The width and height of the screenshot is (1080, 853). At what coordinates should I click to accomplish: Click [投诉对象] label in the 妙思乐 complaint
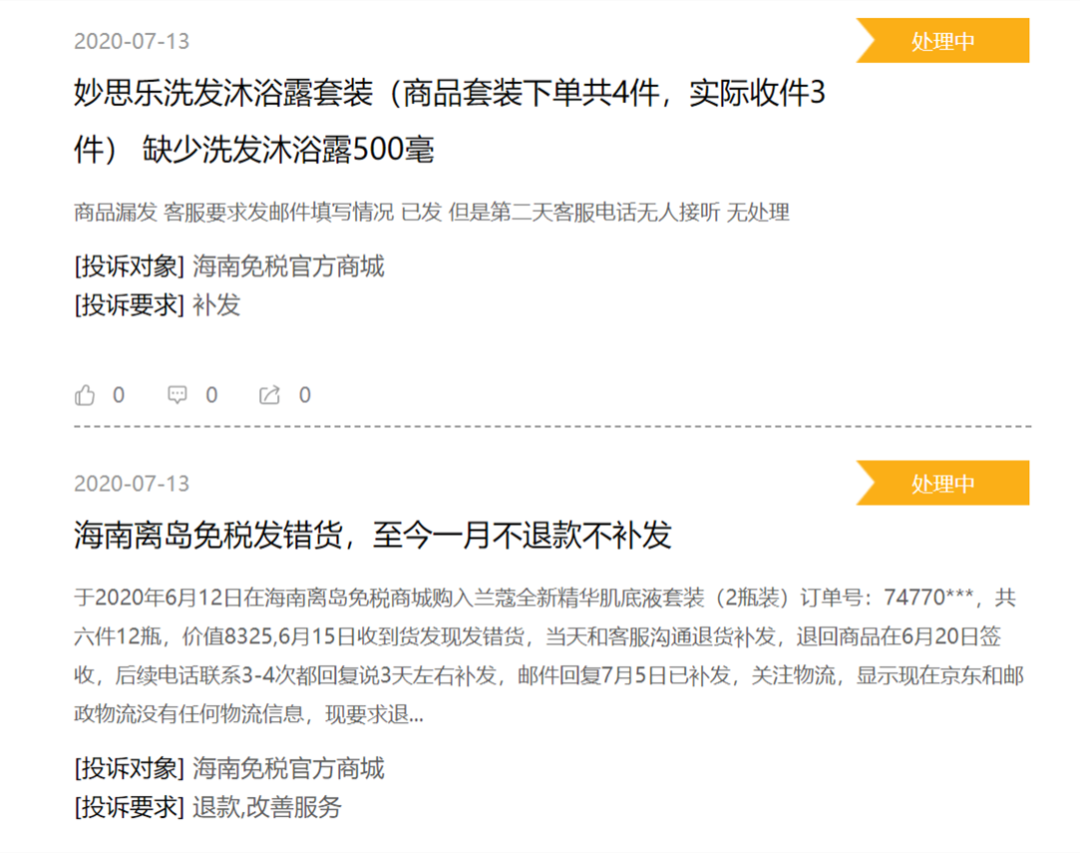(x=129, y=266)
